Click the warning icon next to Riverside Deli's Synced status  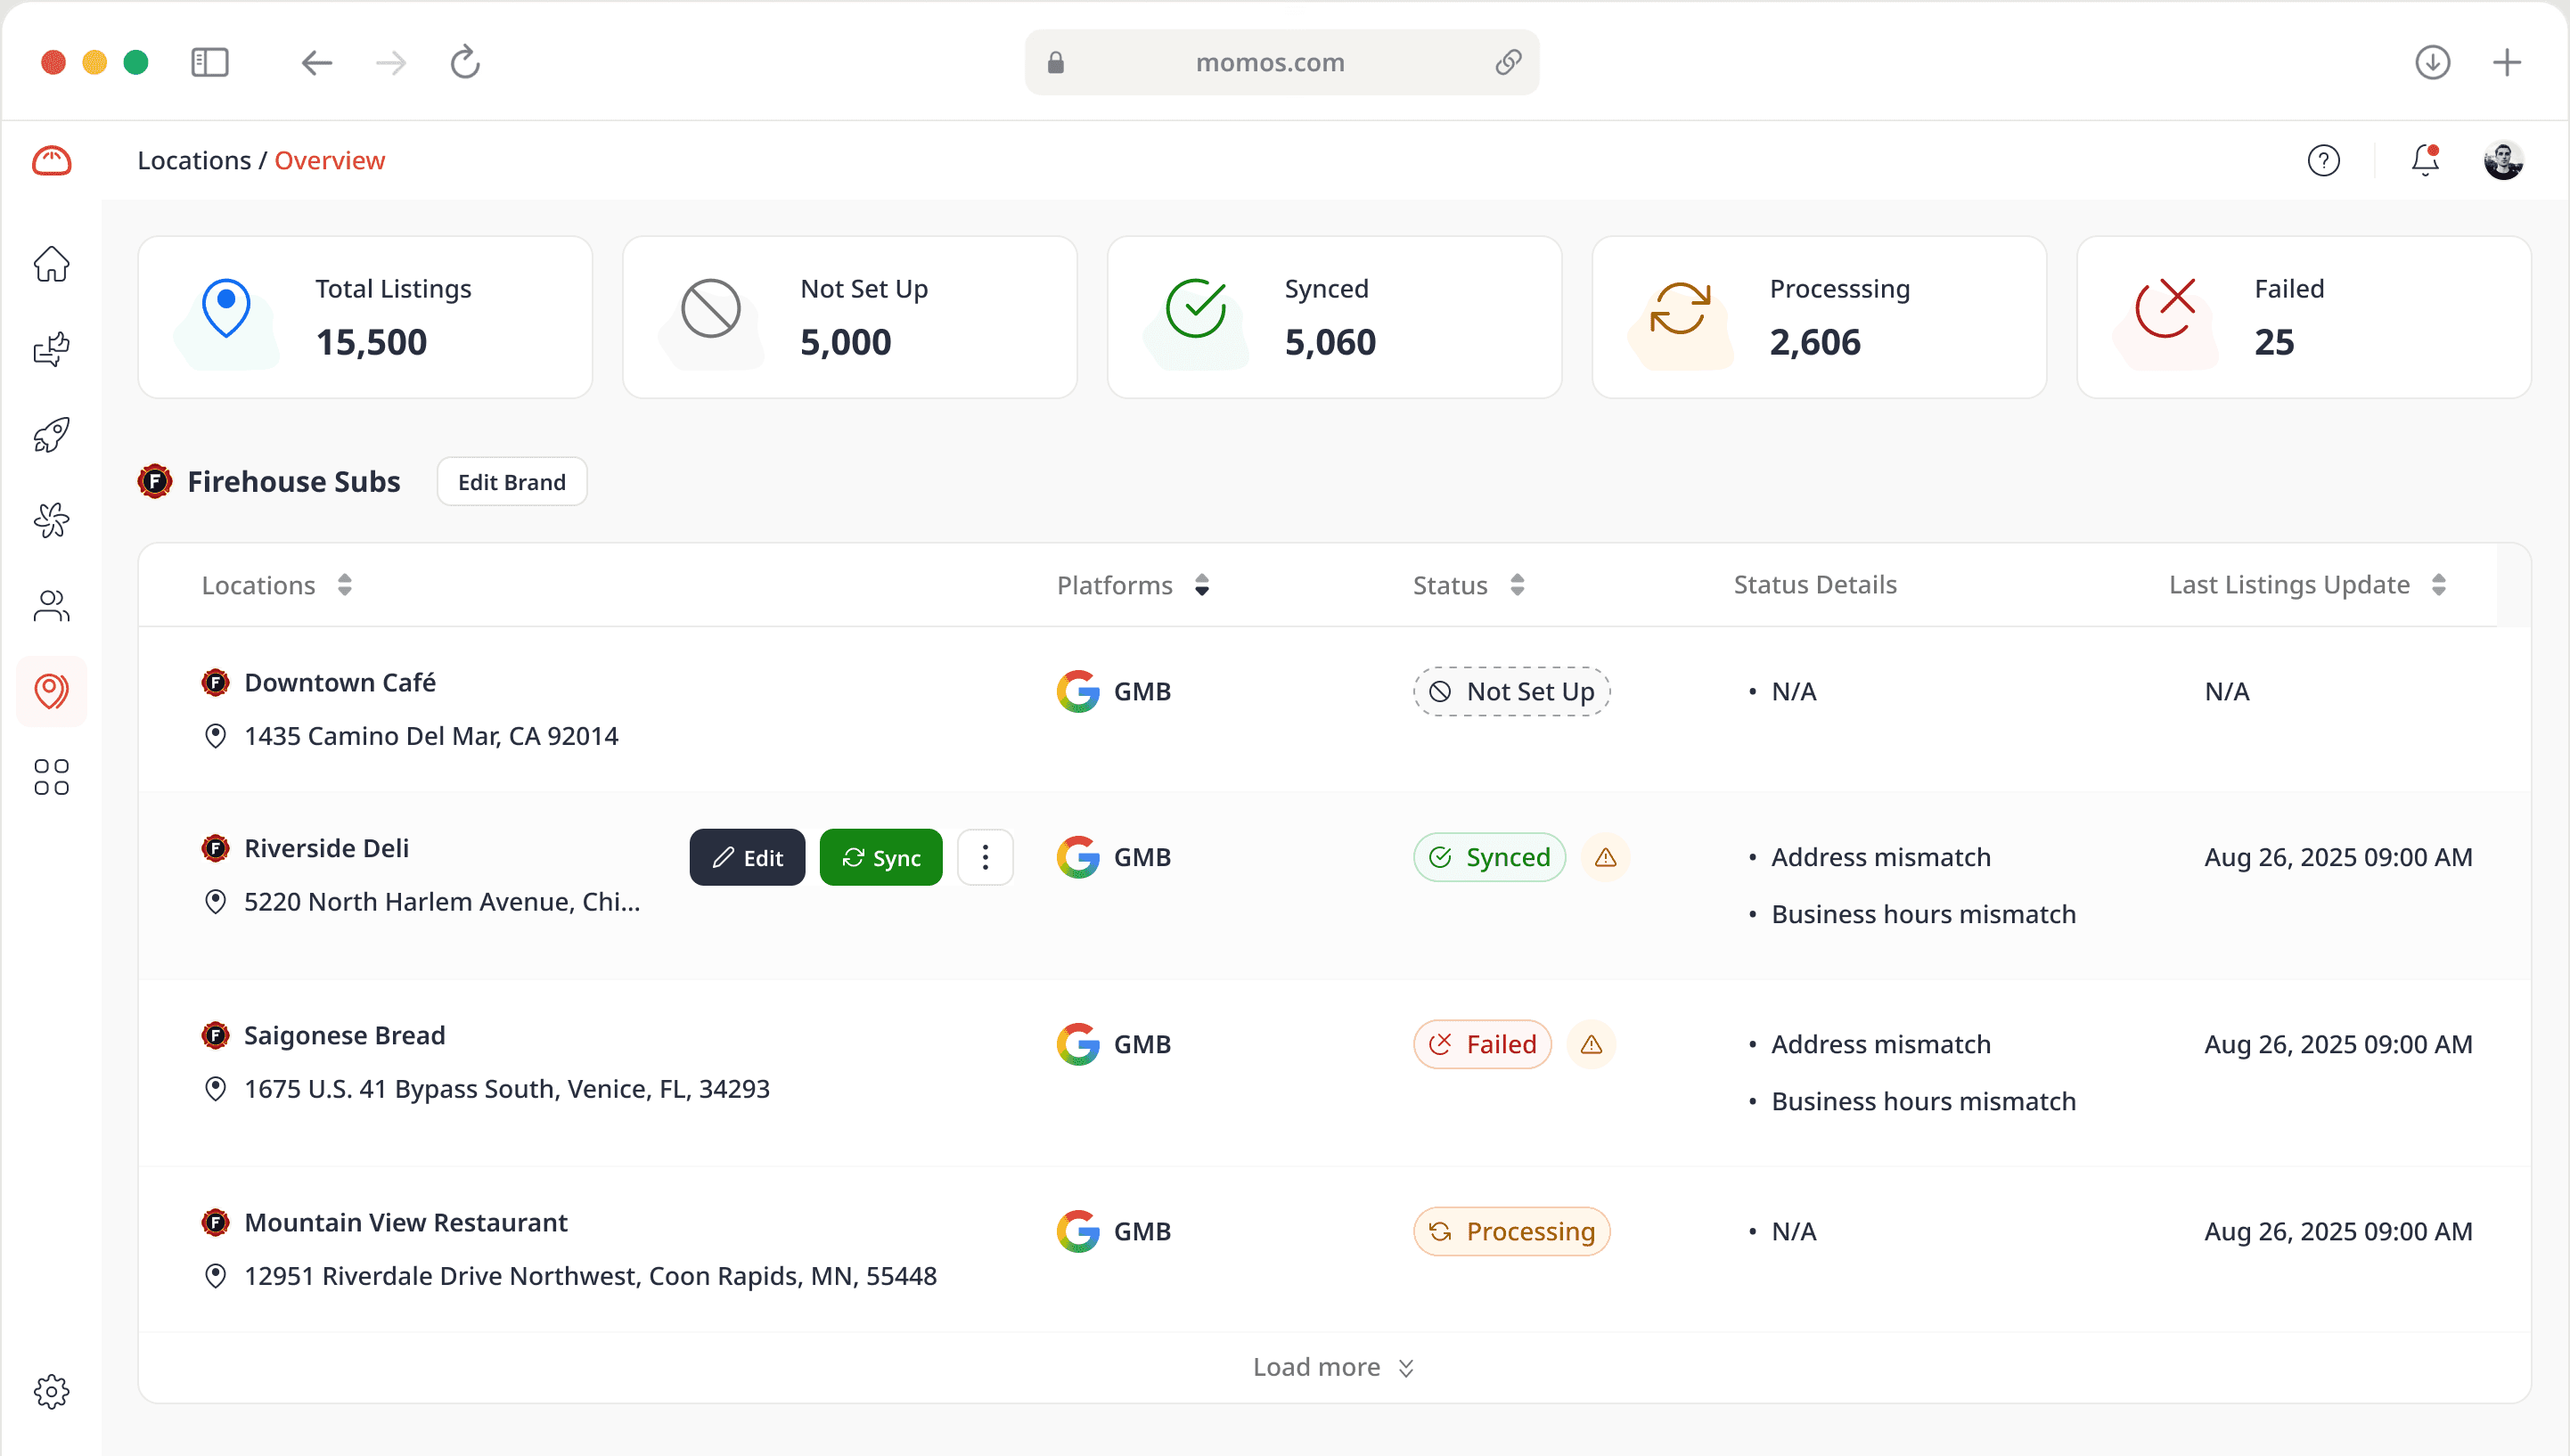pyautogui.click(x=1606, y=857)
